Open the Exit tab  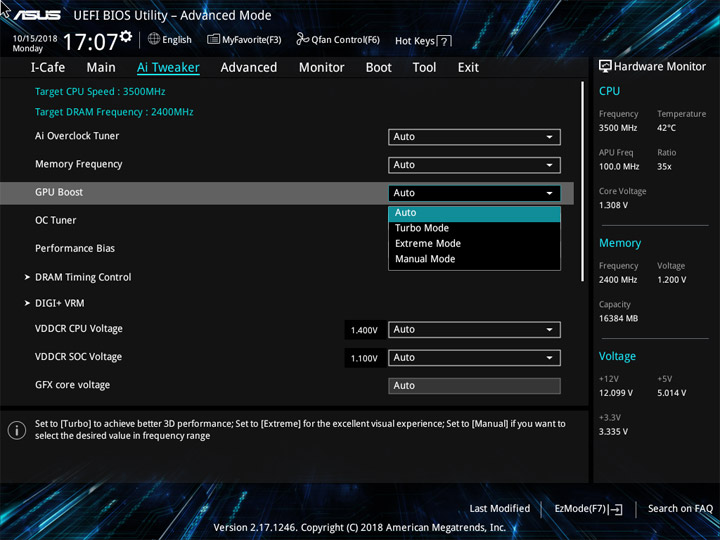468,68
